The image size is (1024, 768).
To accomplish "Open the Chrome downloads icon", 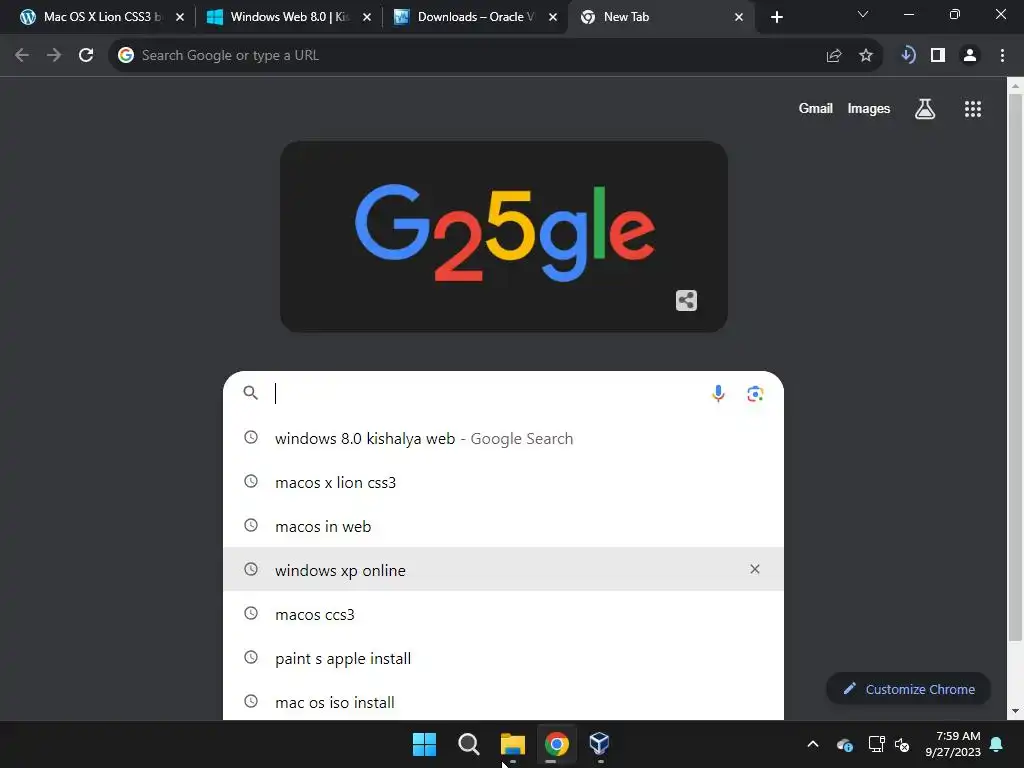I will [x=907, y=56].
